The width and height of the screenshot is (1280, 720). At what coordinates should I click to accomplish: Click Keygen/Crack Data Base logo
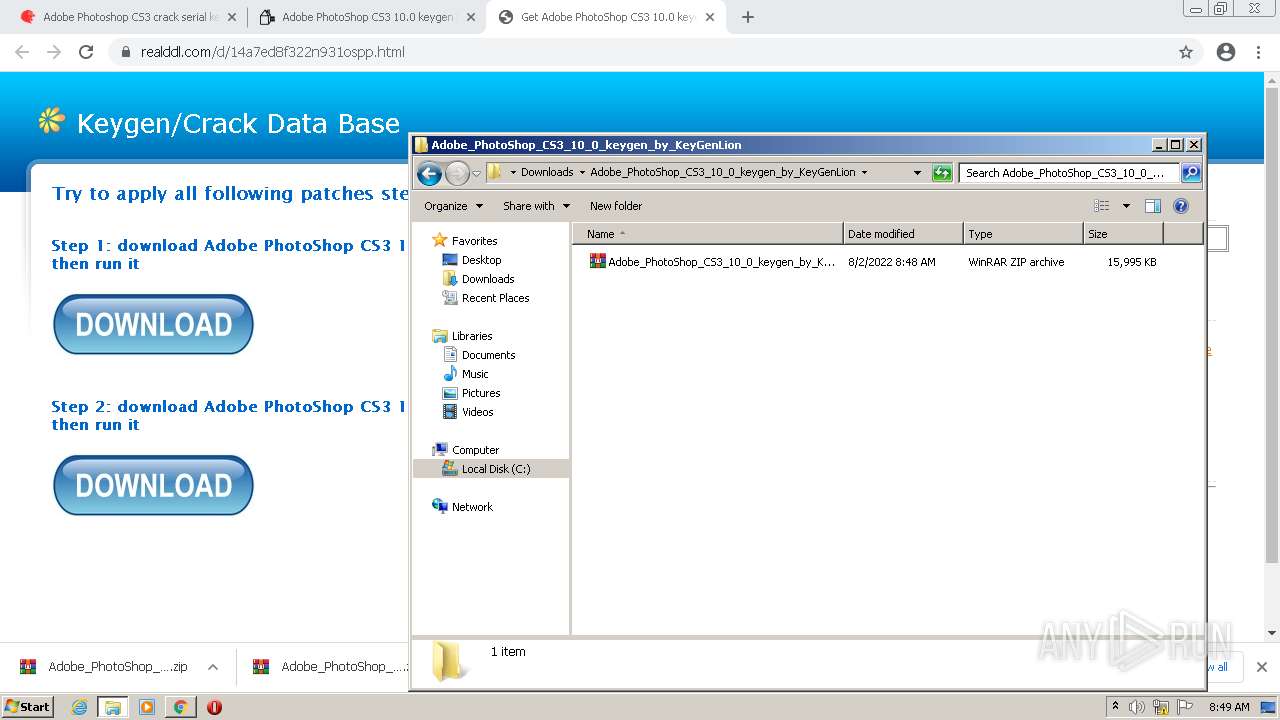tap(219, 123)
